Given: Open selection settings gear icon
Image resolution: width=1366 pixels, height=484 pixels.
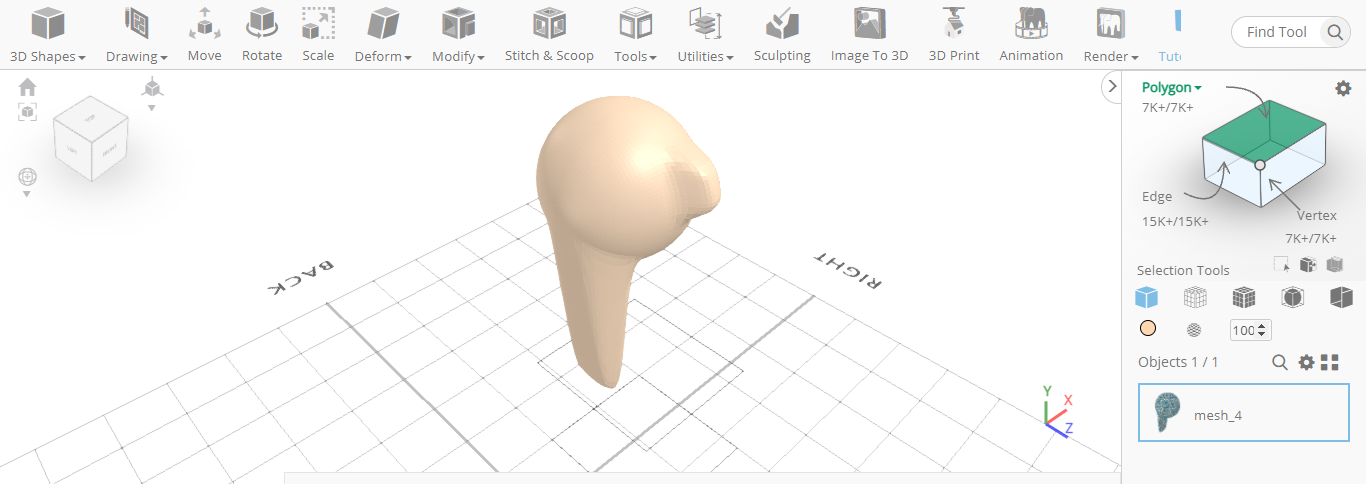Looking at the screenshot, I should pyautogui.click(x=1343, y=88).
